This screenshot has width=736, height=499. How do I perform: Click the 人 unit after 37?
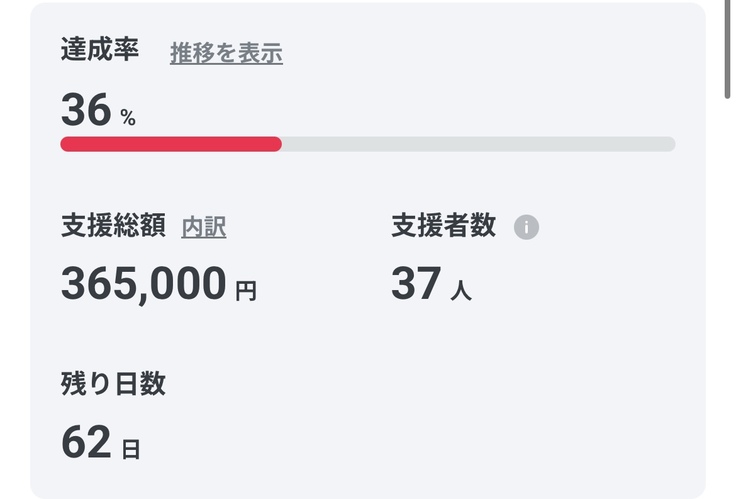tap(461, 291)
